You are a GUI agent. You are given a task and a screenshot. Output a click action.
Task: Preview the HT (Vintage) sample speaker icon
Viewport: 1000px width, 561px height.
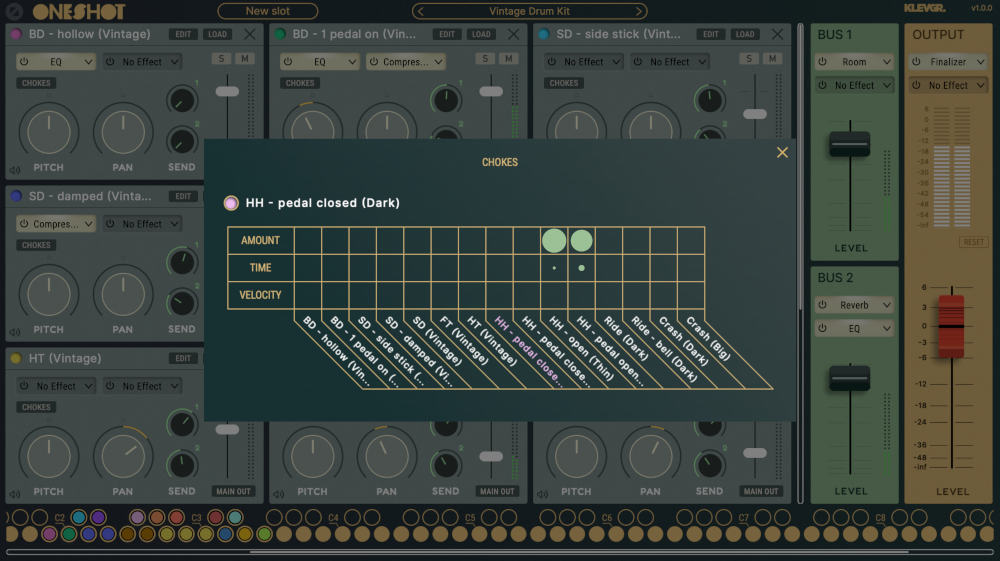(x=14, y=492)
